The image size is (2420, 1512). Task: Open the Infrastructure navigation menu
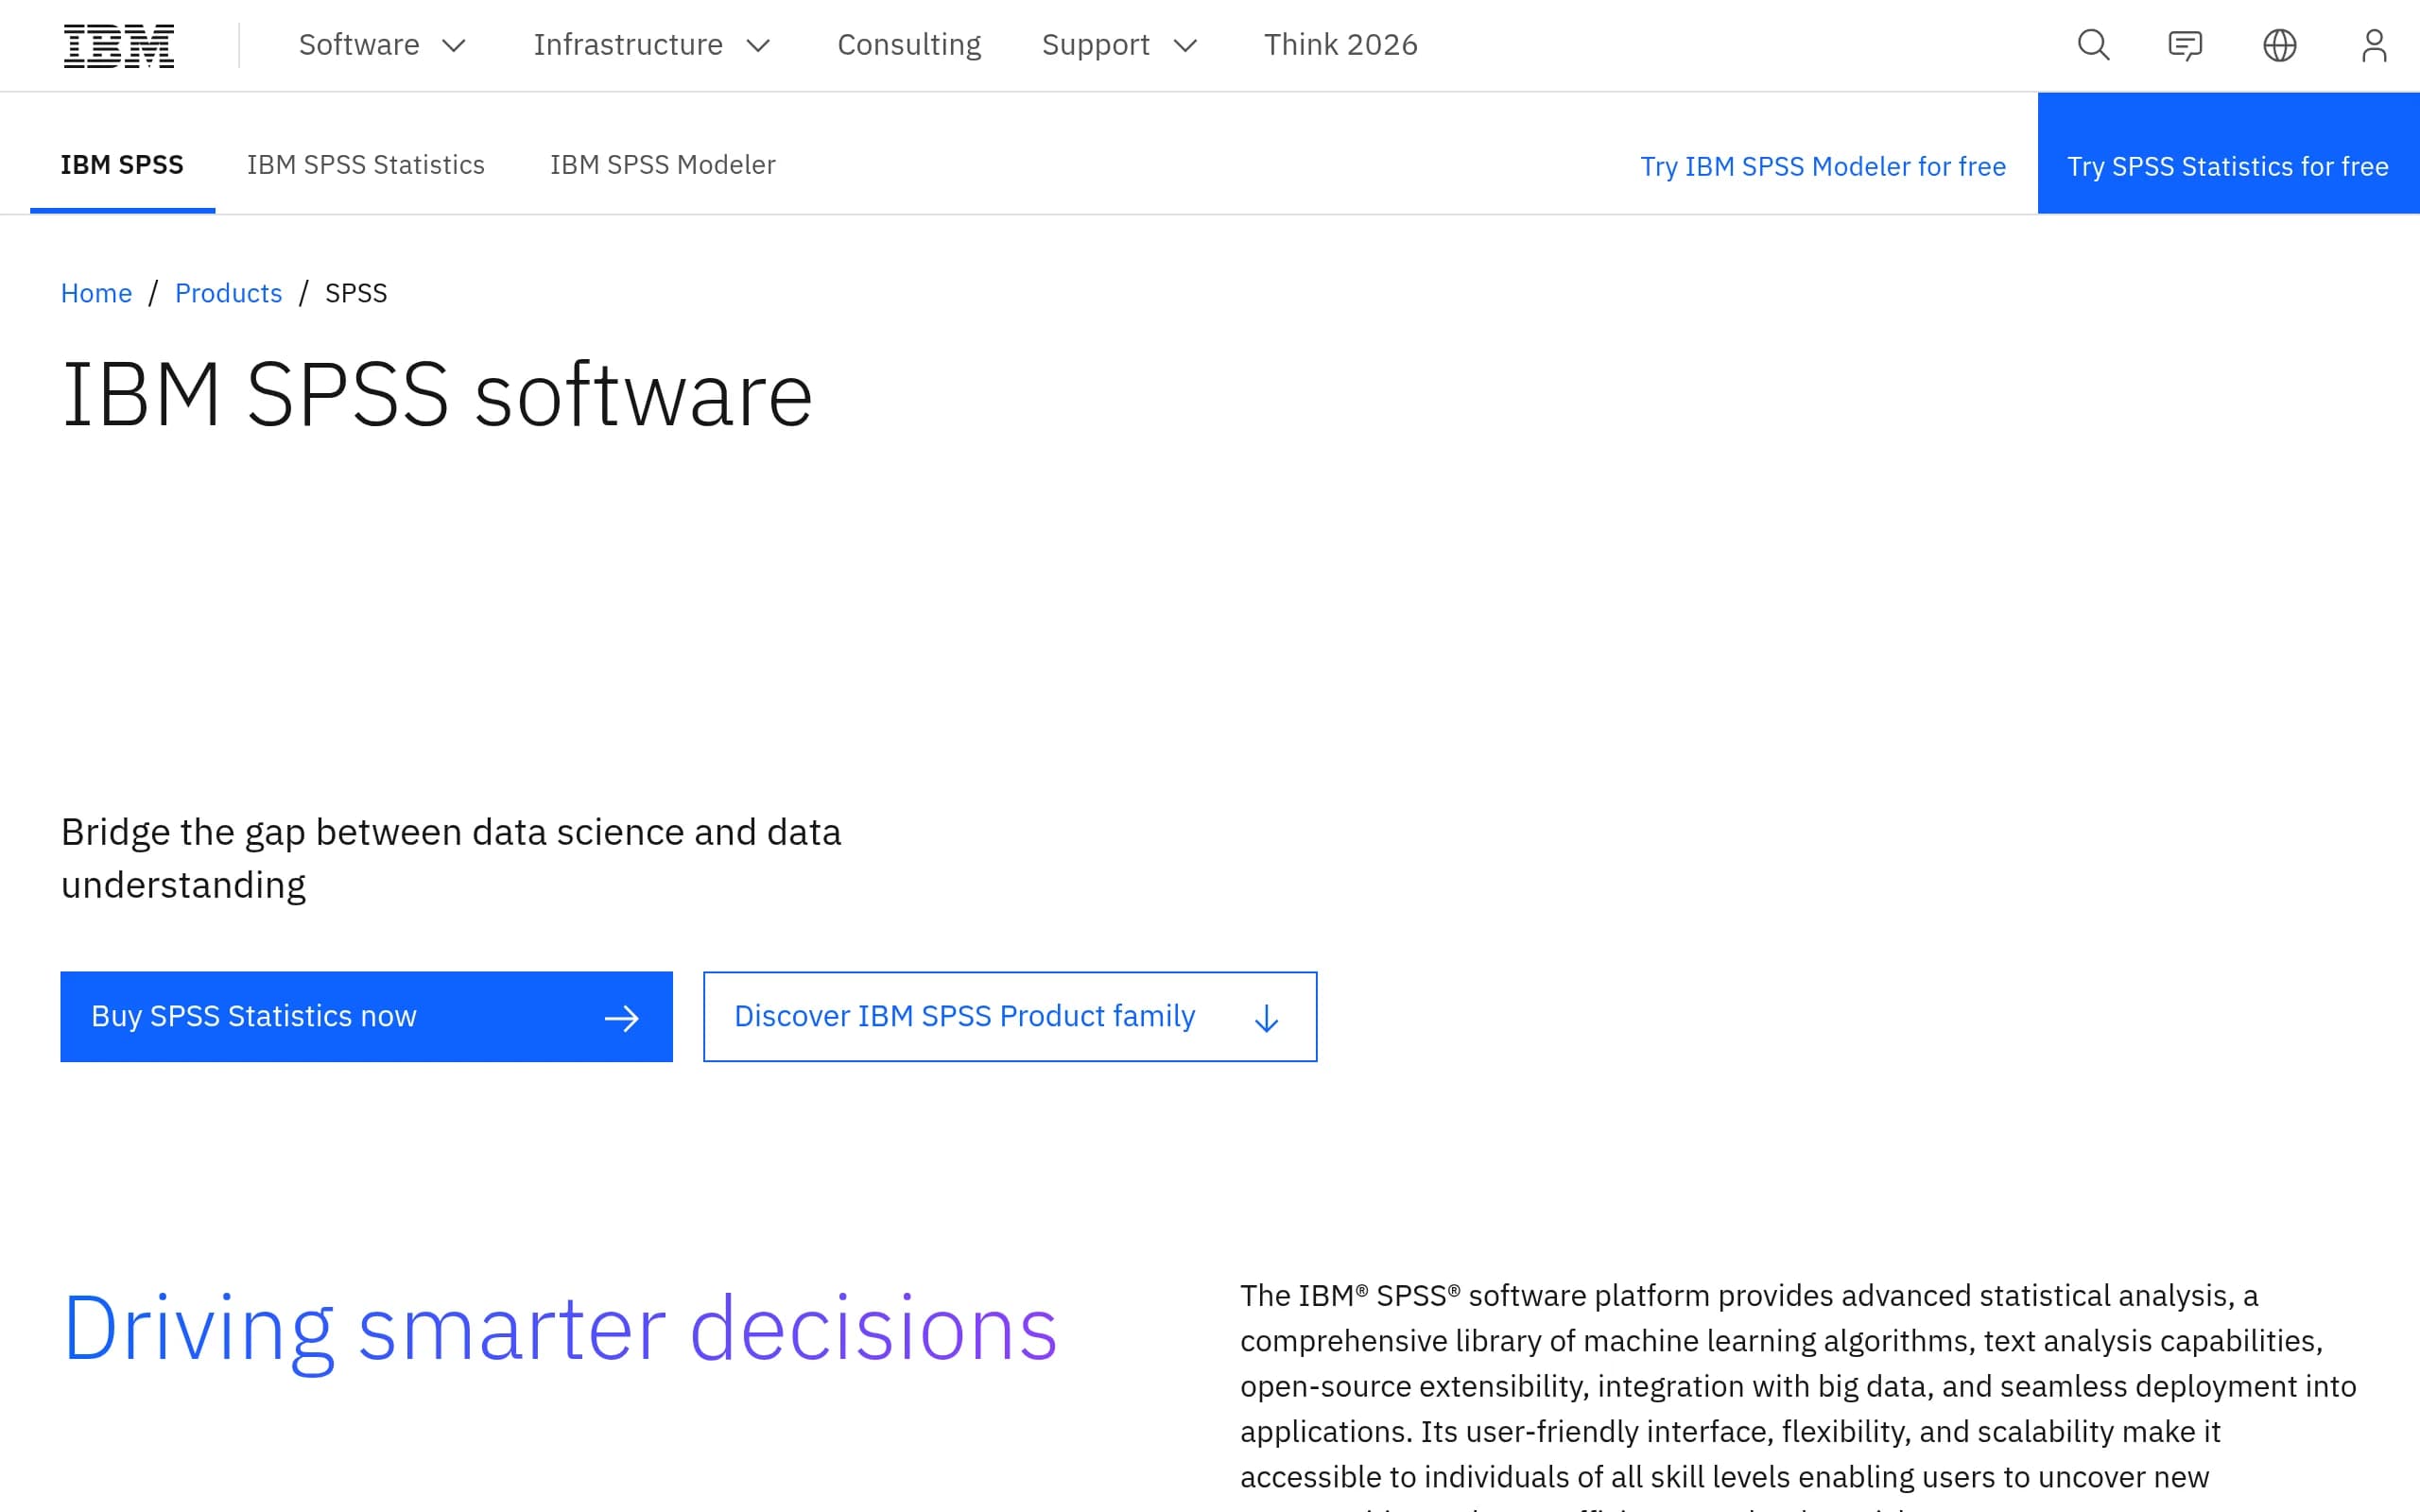[x=652, y=45]
